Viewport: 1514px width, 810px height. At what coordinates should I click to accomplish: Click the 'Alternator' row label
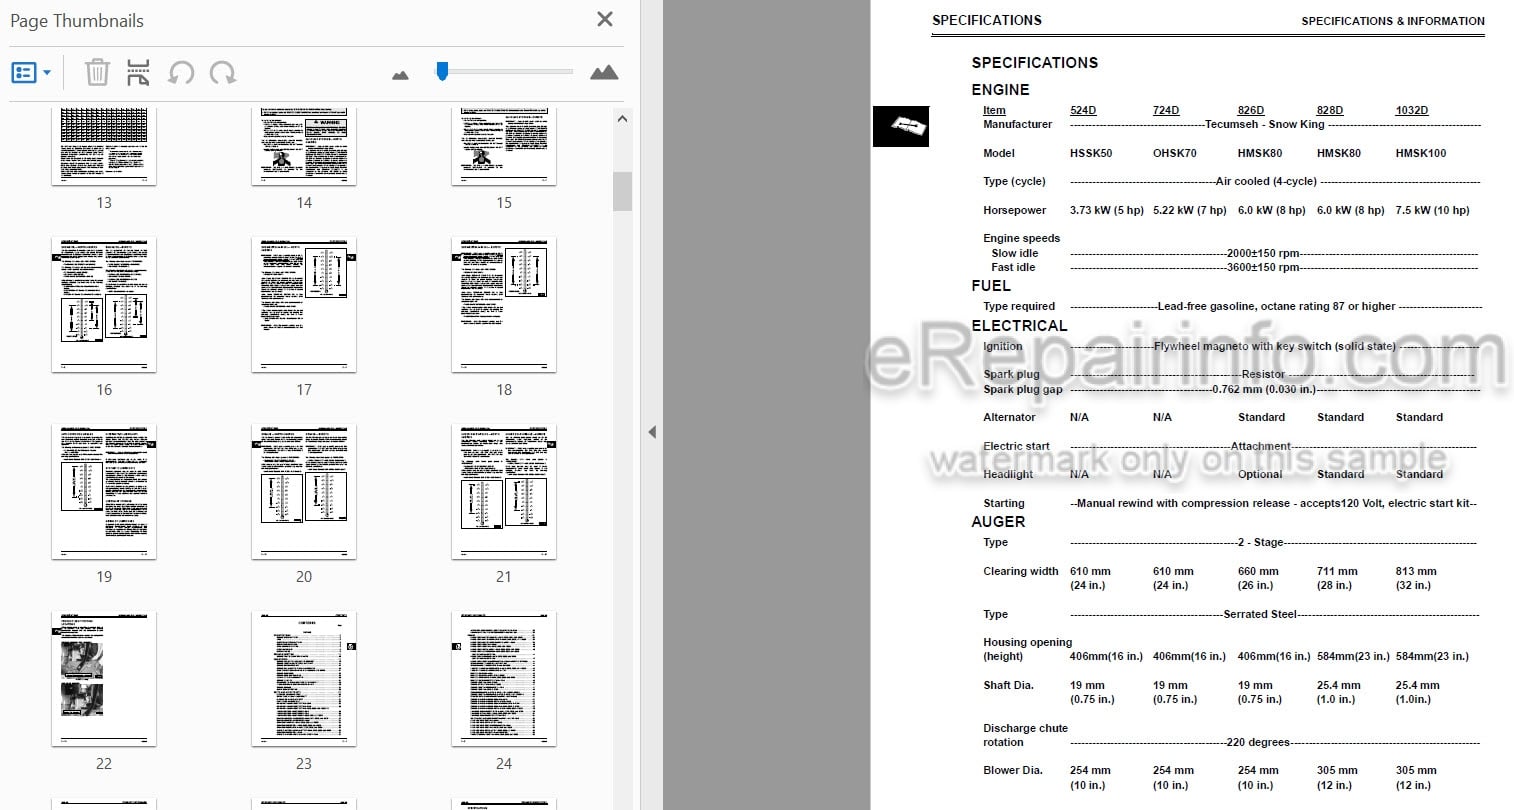tap(1009, 417)
